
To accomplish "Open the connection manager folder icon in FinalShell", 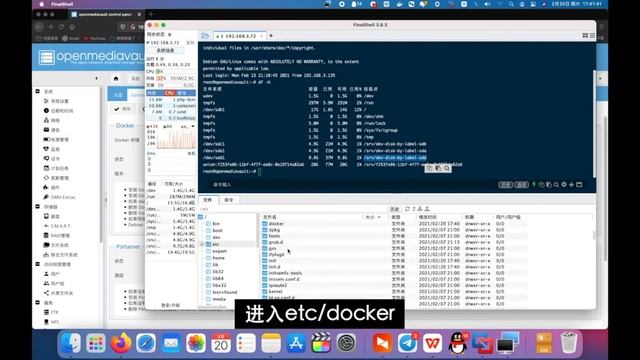I will click(x=205, y=36).
